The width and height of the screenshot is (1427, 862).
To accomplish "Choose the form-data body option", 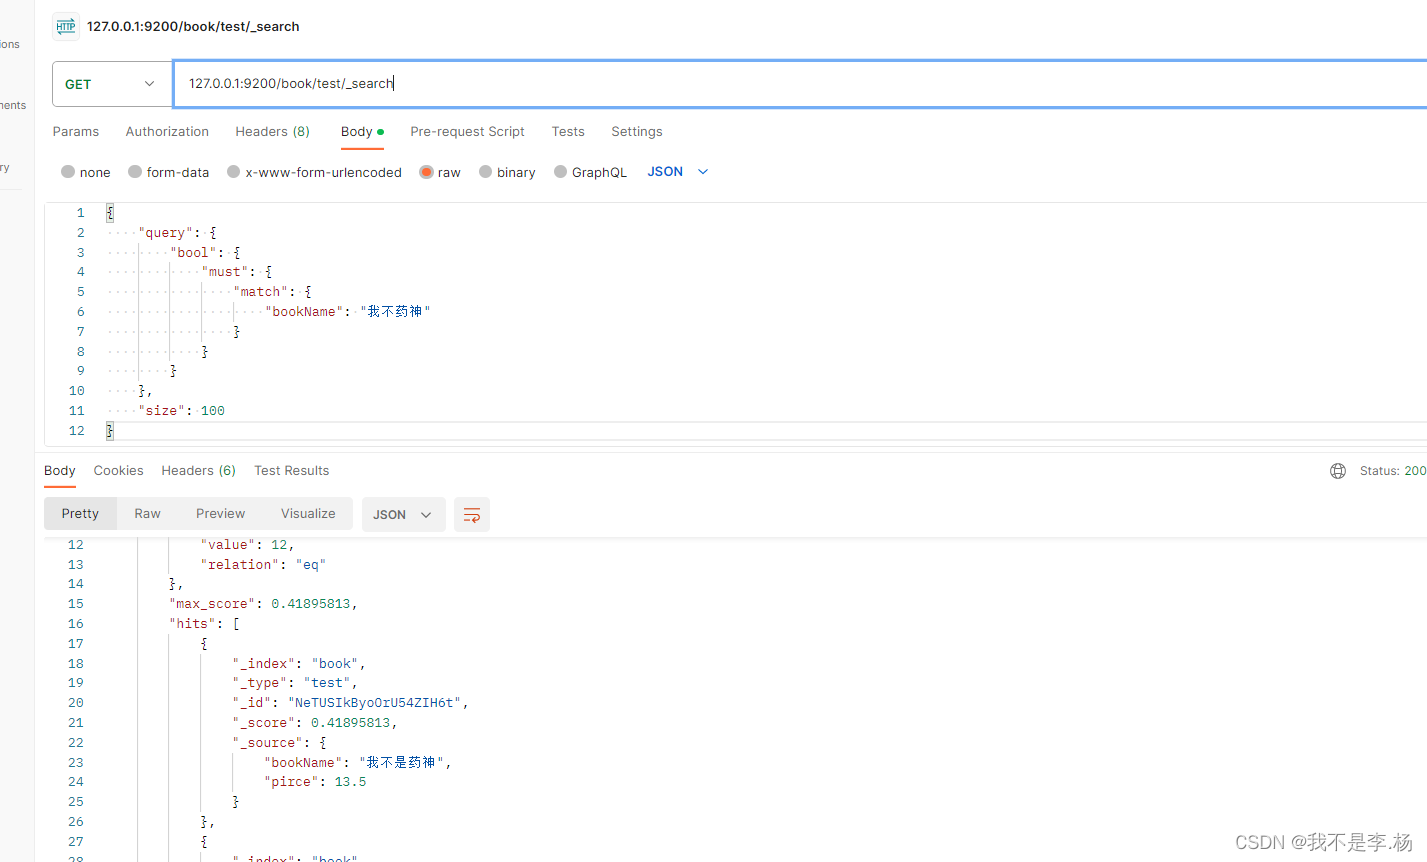I will (168, 171).
